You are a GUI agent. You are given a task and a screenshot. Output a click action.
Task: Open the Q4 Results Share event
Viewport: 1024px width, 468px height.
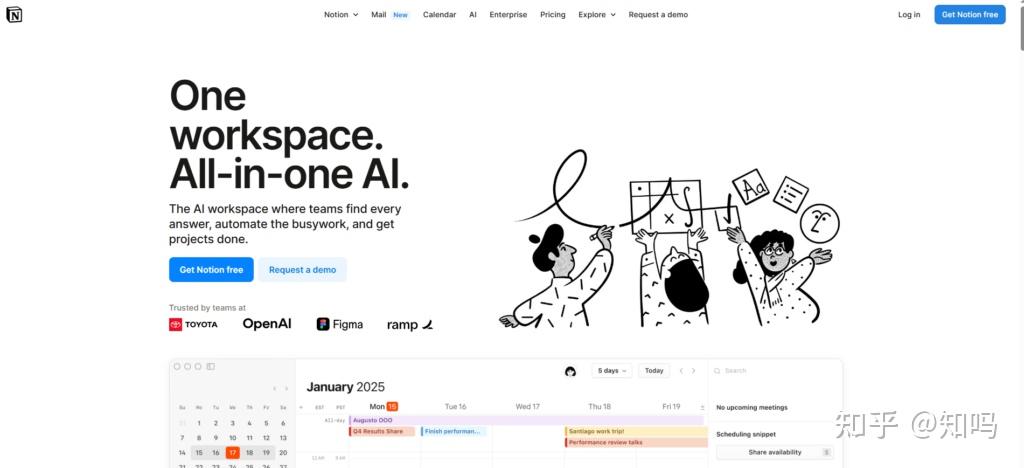(x=382, y=431)
